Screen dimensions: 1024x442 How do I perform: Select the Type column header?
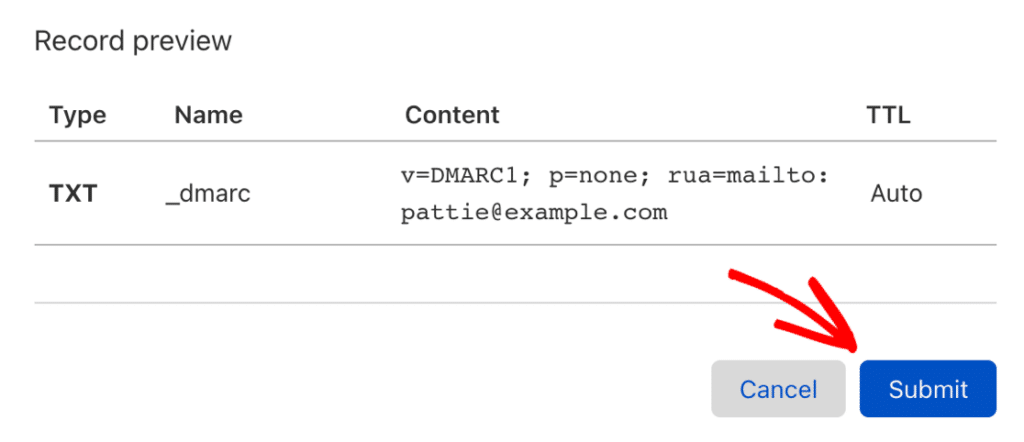click(x=78, y=116)
